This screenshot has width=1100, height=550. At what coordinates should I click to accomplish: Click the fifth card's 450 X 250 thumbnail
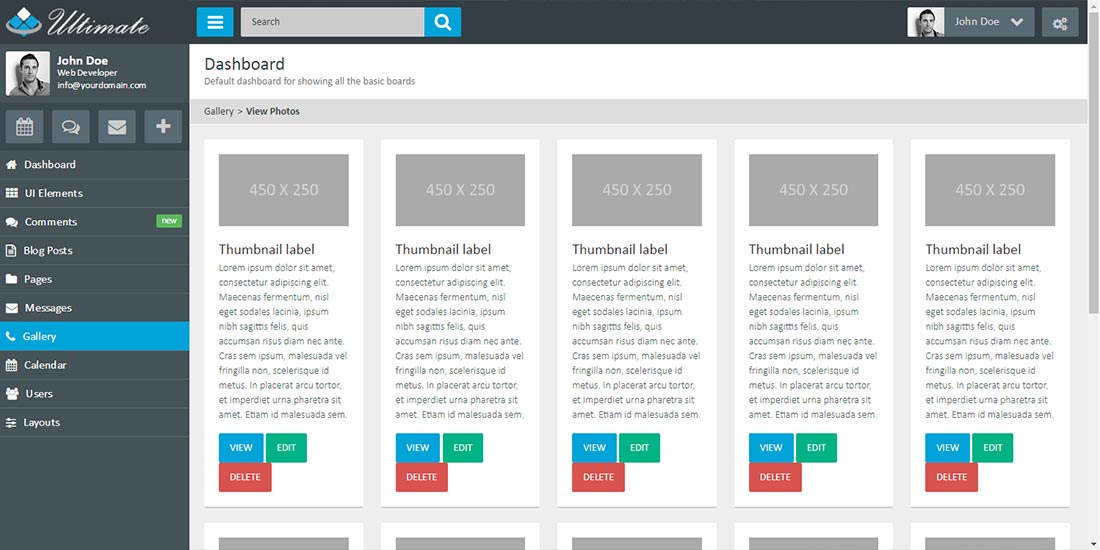tap(990, 190)
